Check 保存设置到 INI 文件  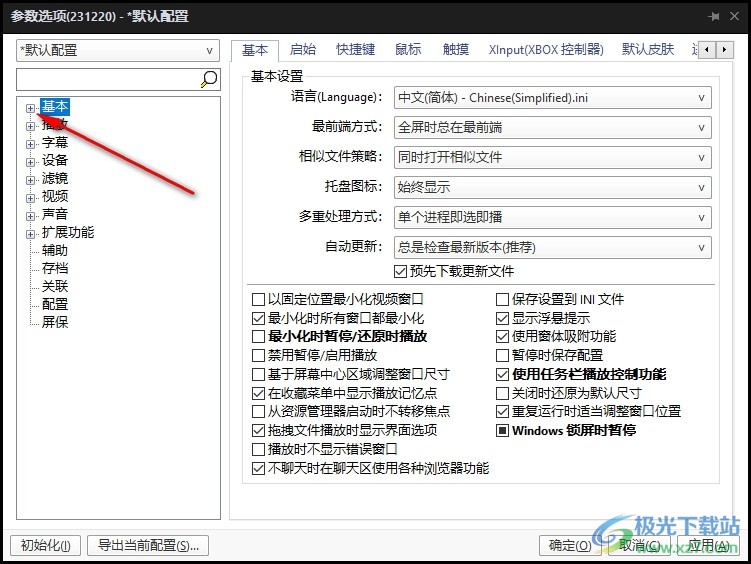tap(502, 300)
